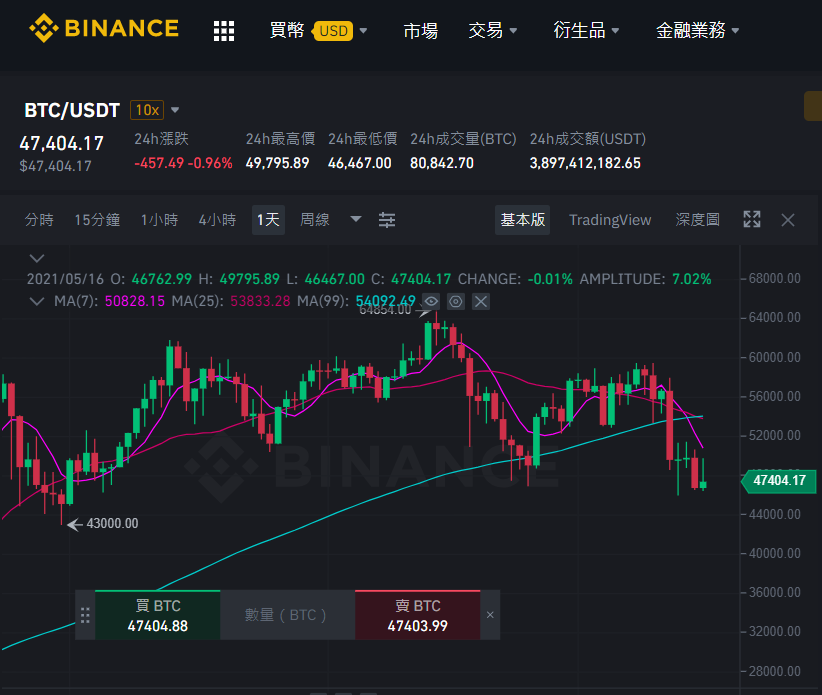
Task: Click the last price 47,404.17 in header
Action: tap(61, 144)
